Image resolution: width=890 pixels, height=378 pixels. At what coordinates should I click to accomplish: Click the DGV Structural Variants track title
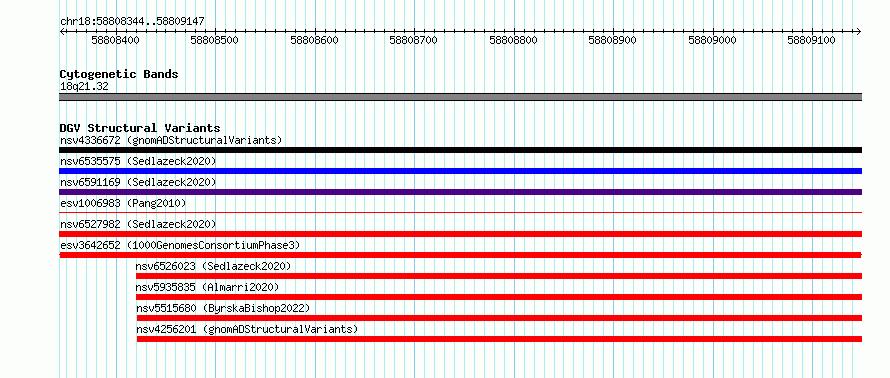point(140,128)
